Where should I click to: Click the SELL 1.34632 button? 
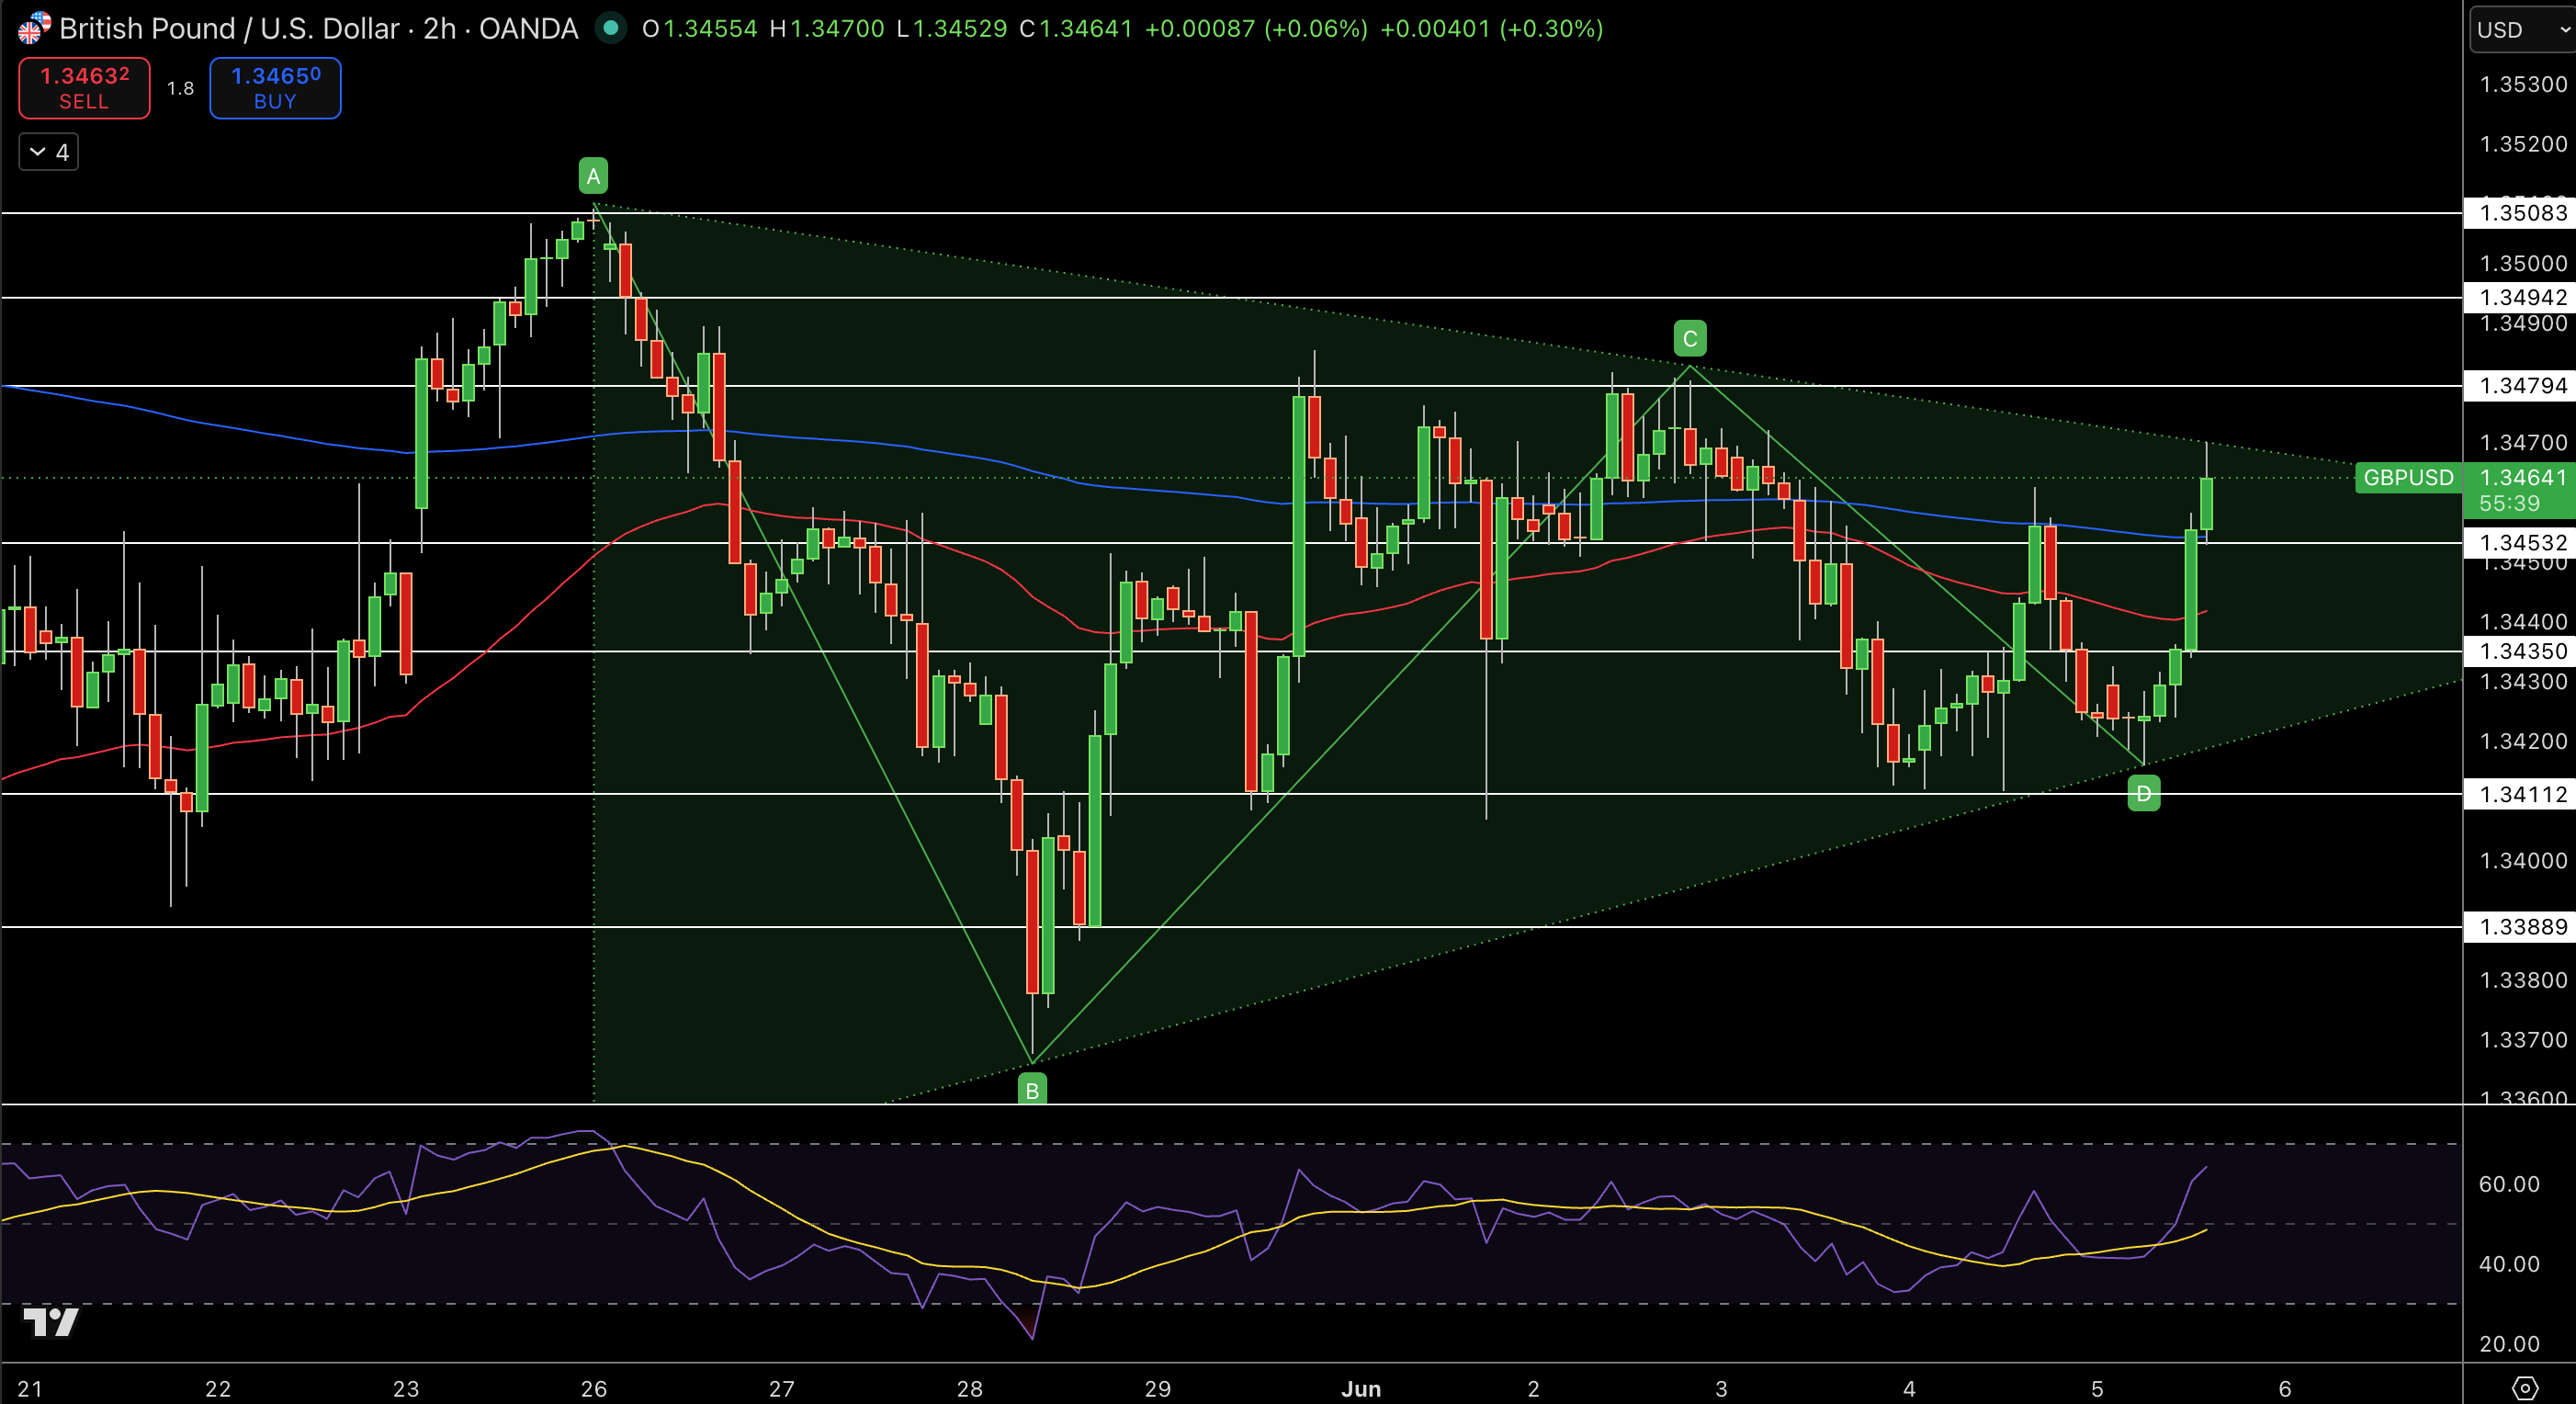point(84,88)
